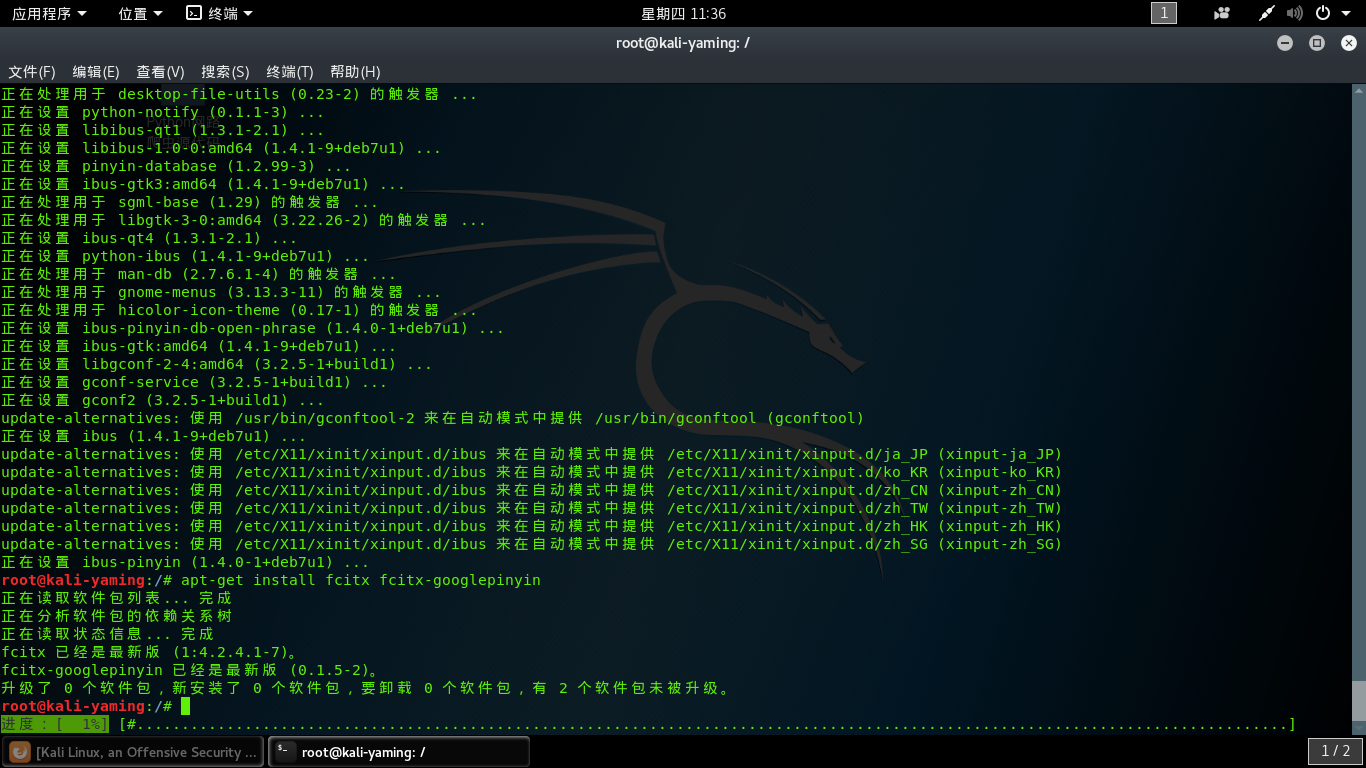Open the 查看(V) menu
Image resolution: width=1366 pixels, height=768 pixels.
(161, 72)
